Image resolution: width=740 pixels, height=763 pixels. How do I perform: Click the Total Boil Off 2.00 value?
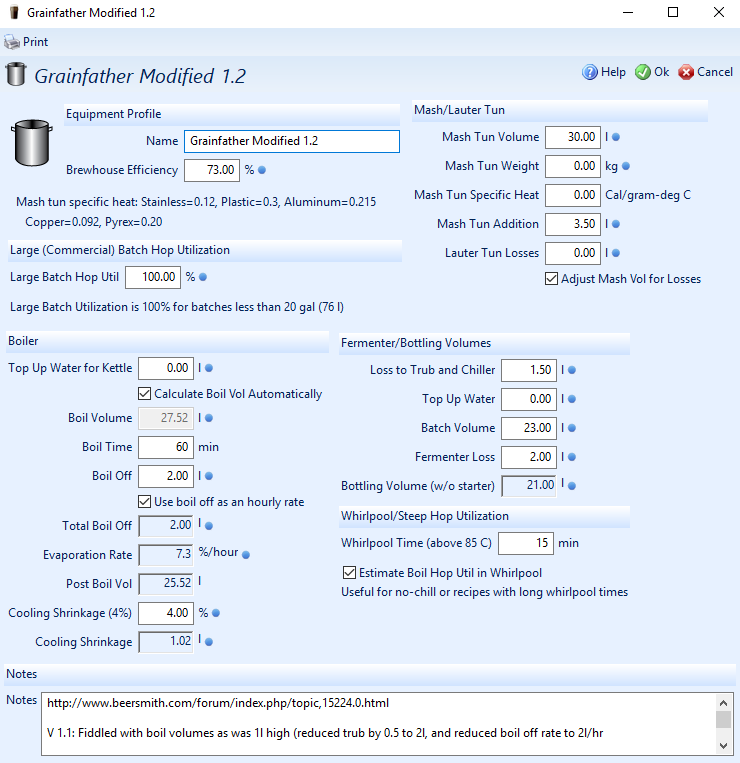(166, 526)
